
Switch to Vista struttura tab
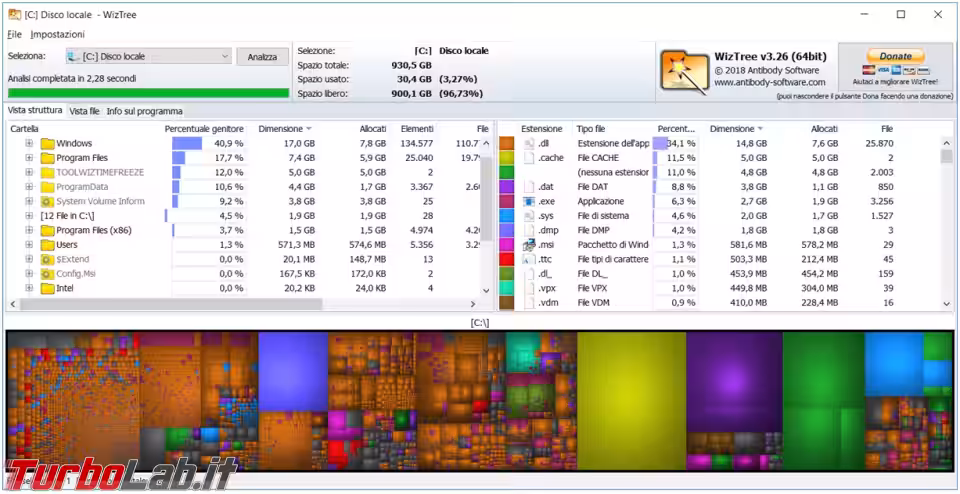click(x=35, y=111)
